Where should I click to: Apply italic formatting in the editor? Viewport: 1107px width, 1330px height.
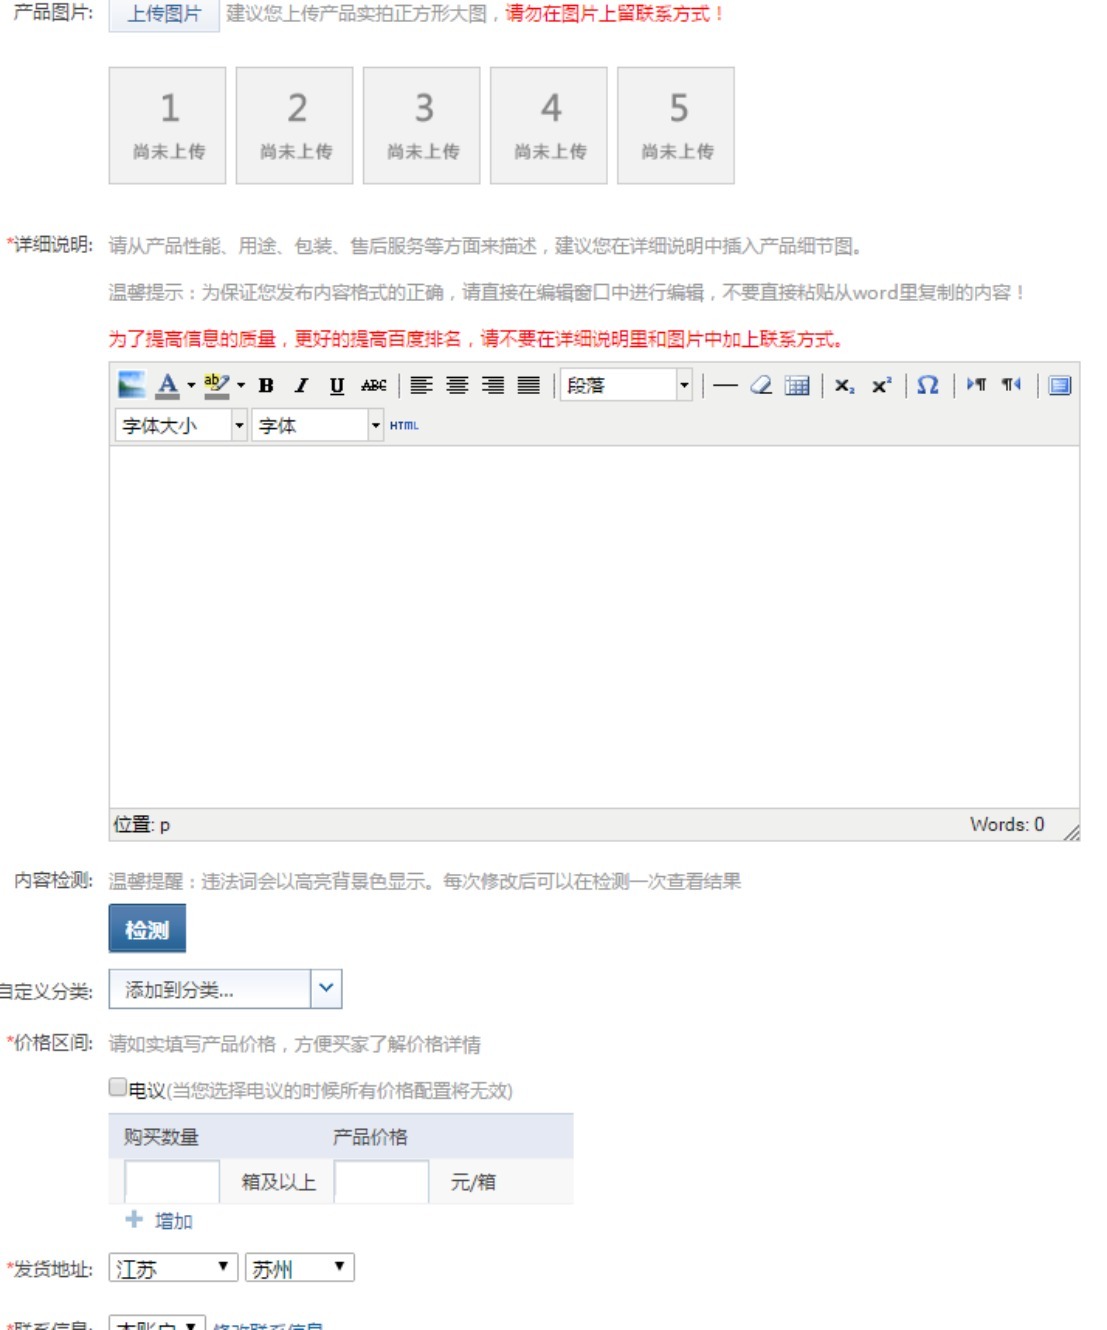click(x=301, y=385)
